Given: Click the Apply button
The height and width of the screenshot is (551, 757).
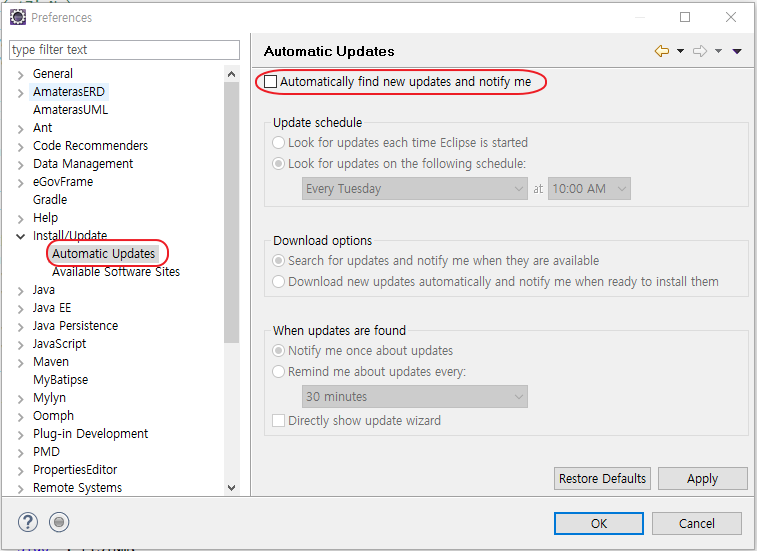Looking at the screenshot, I should click(x=702, y=479).
